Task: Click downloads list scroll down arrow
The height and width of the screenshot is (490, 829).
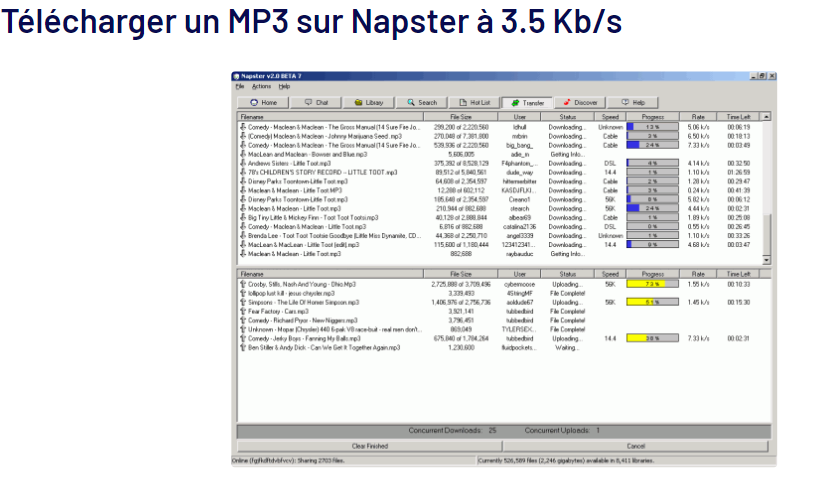Action: 766,260
